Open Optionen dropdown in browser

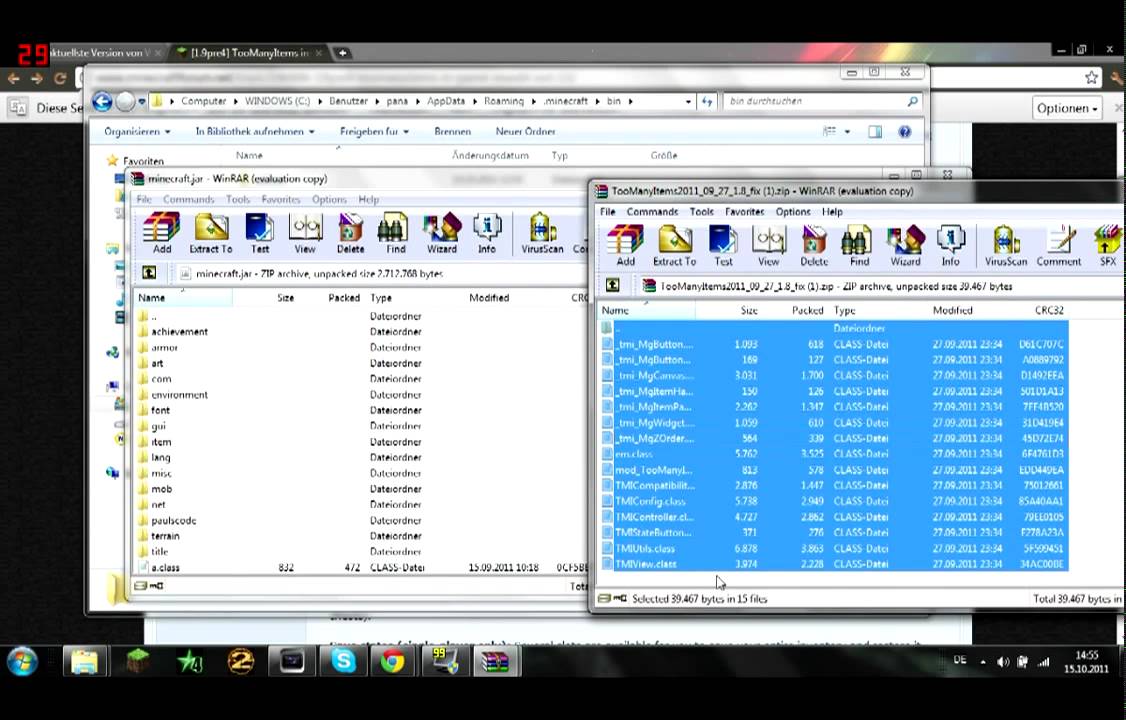click(1067, 108)
